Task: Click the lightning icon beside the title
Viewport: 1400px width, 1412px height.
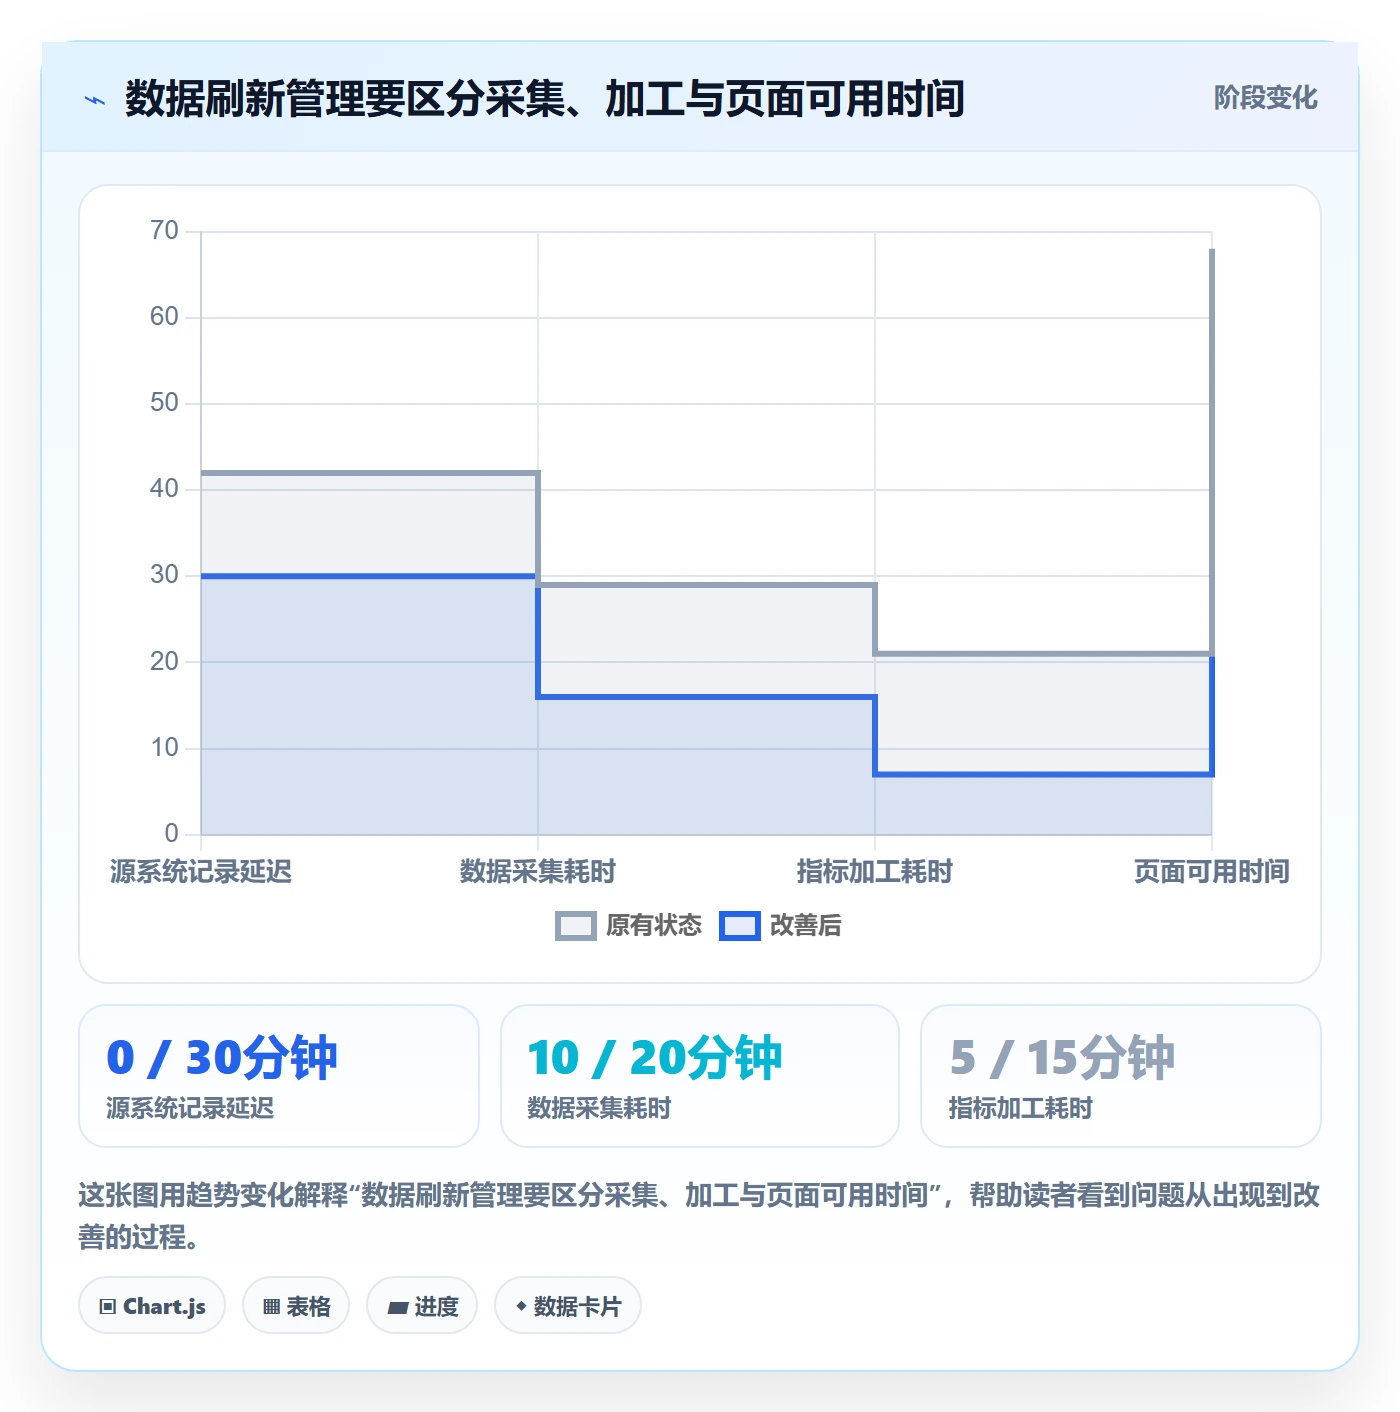Action: (95, 100)
